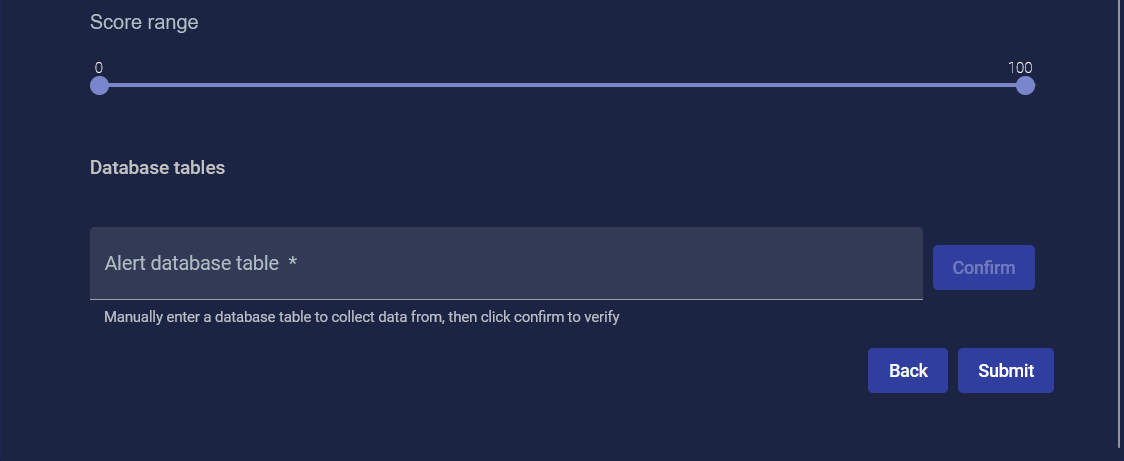Click the "Database tables" section heading
The image size is (1124, 461).
[x=157, y=168]
